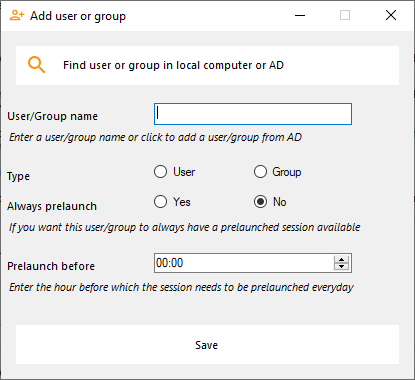Close the Add user or group dialog
Screen dimensions: 415x380
pyautogui.click(x=391, y=15)
